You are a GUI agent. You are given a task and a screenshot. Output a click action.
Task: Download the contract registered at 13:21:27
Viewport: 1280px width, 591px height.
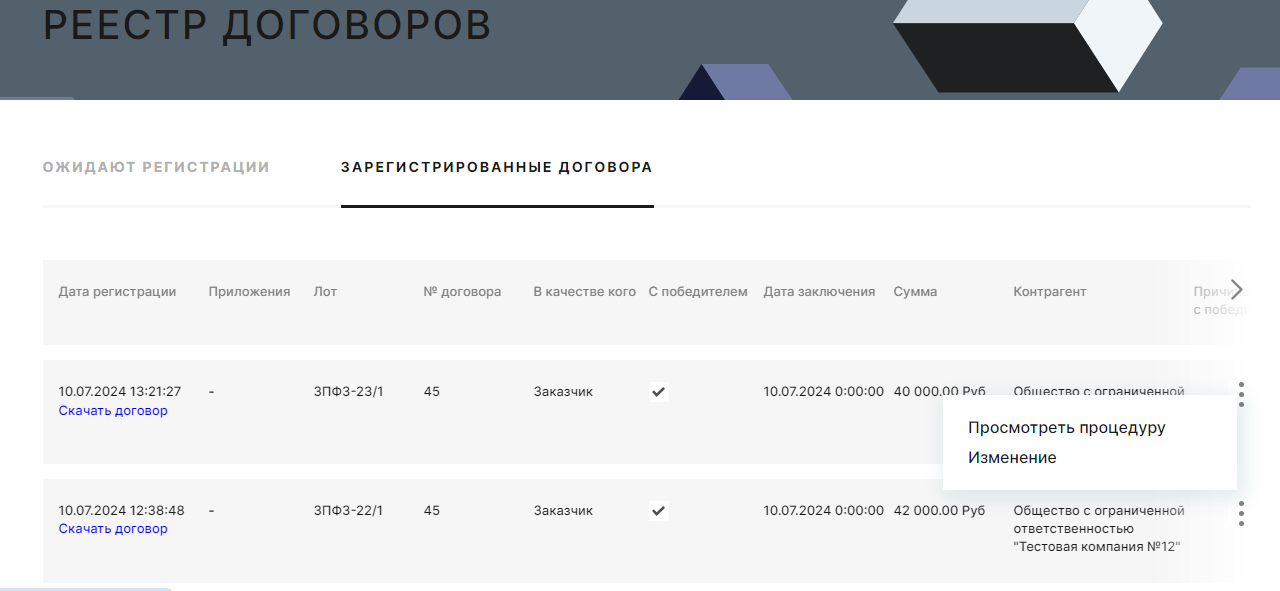113,410
